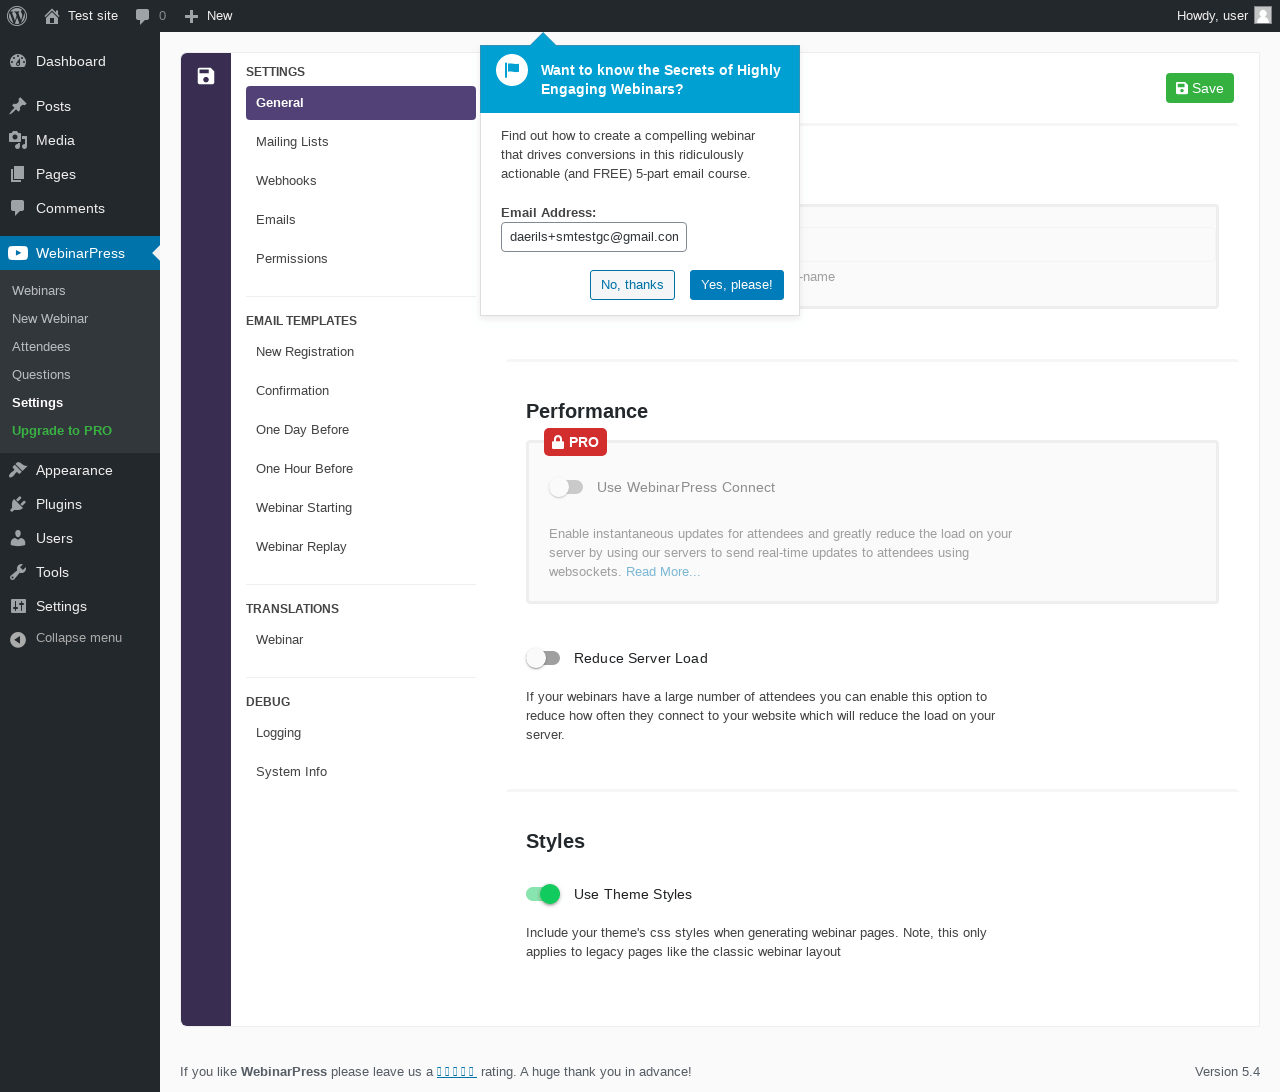Open Mailing Lists settings
This screenshot has width=1280, height=1092.
[x=361, y=142]
